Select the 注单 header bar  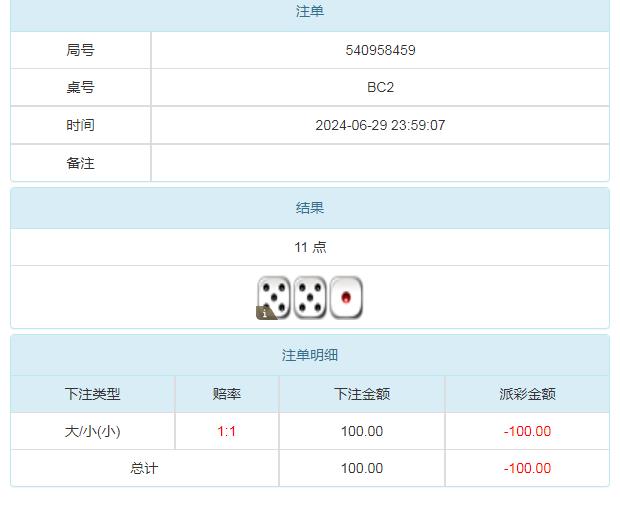click(310, 12)
